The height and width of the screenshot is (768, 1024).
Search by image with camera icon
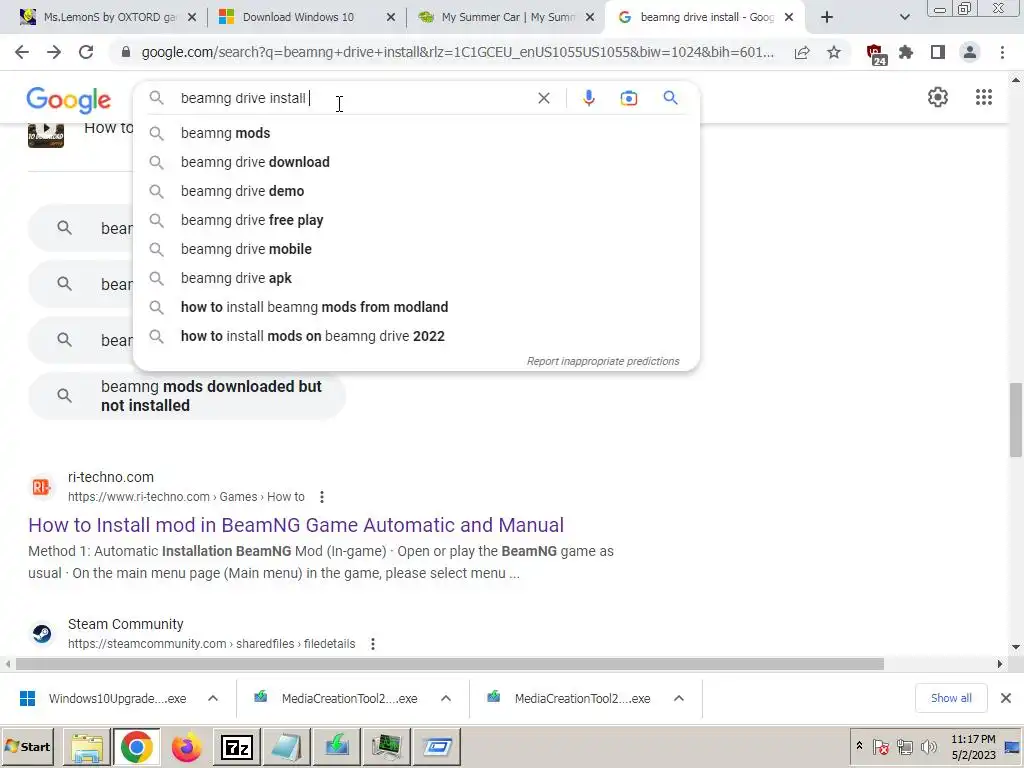[628, 98]
